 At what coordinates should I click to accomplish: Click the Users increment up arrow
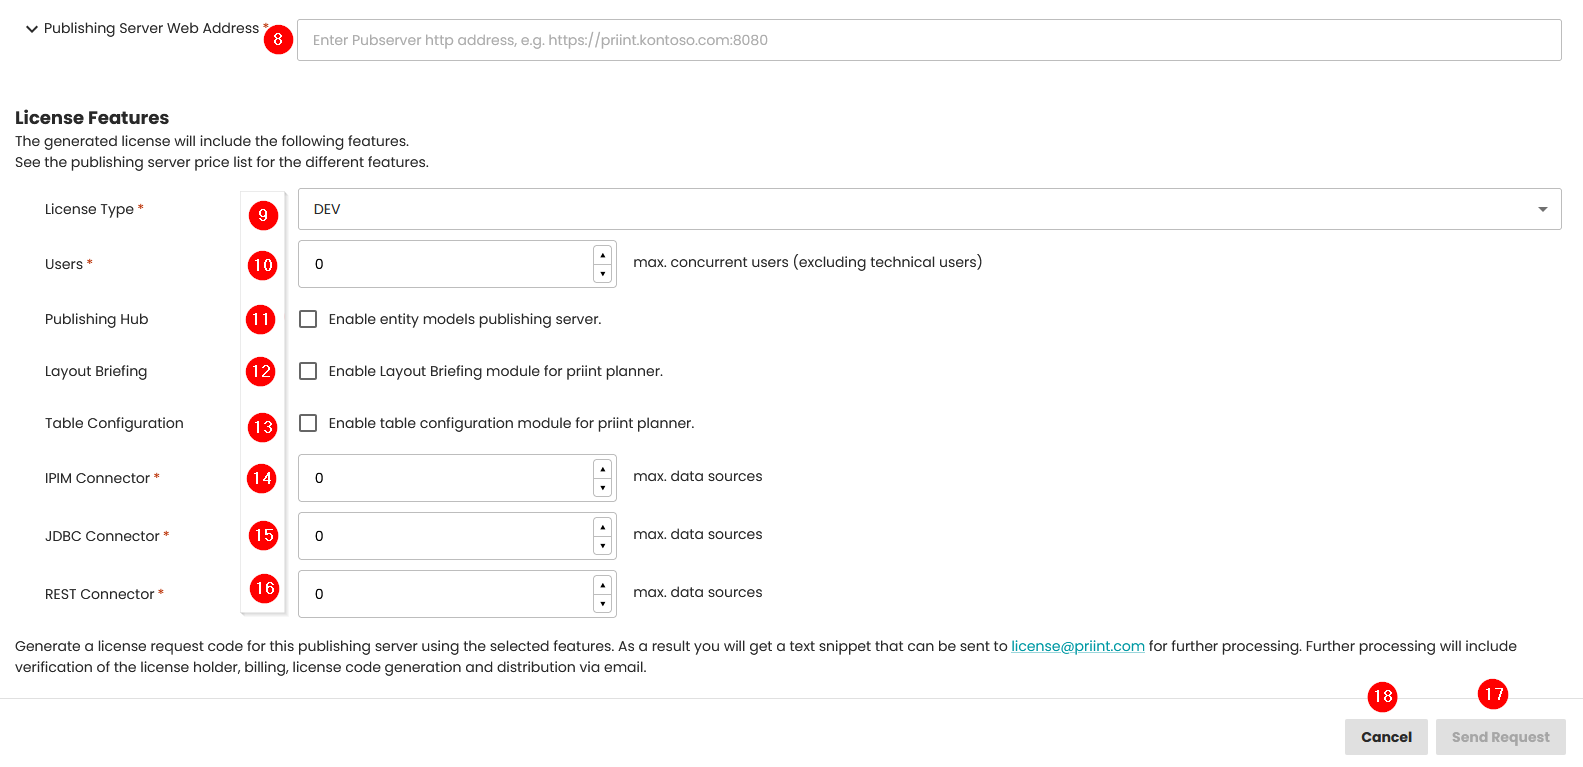pyautogui.click(x=602, y=255)
